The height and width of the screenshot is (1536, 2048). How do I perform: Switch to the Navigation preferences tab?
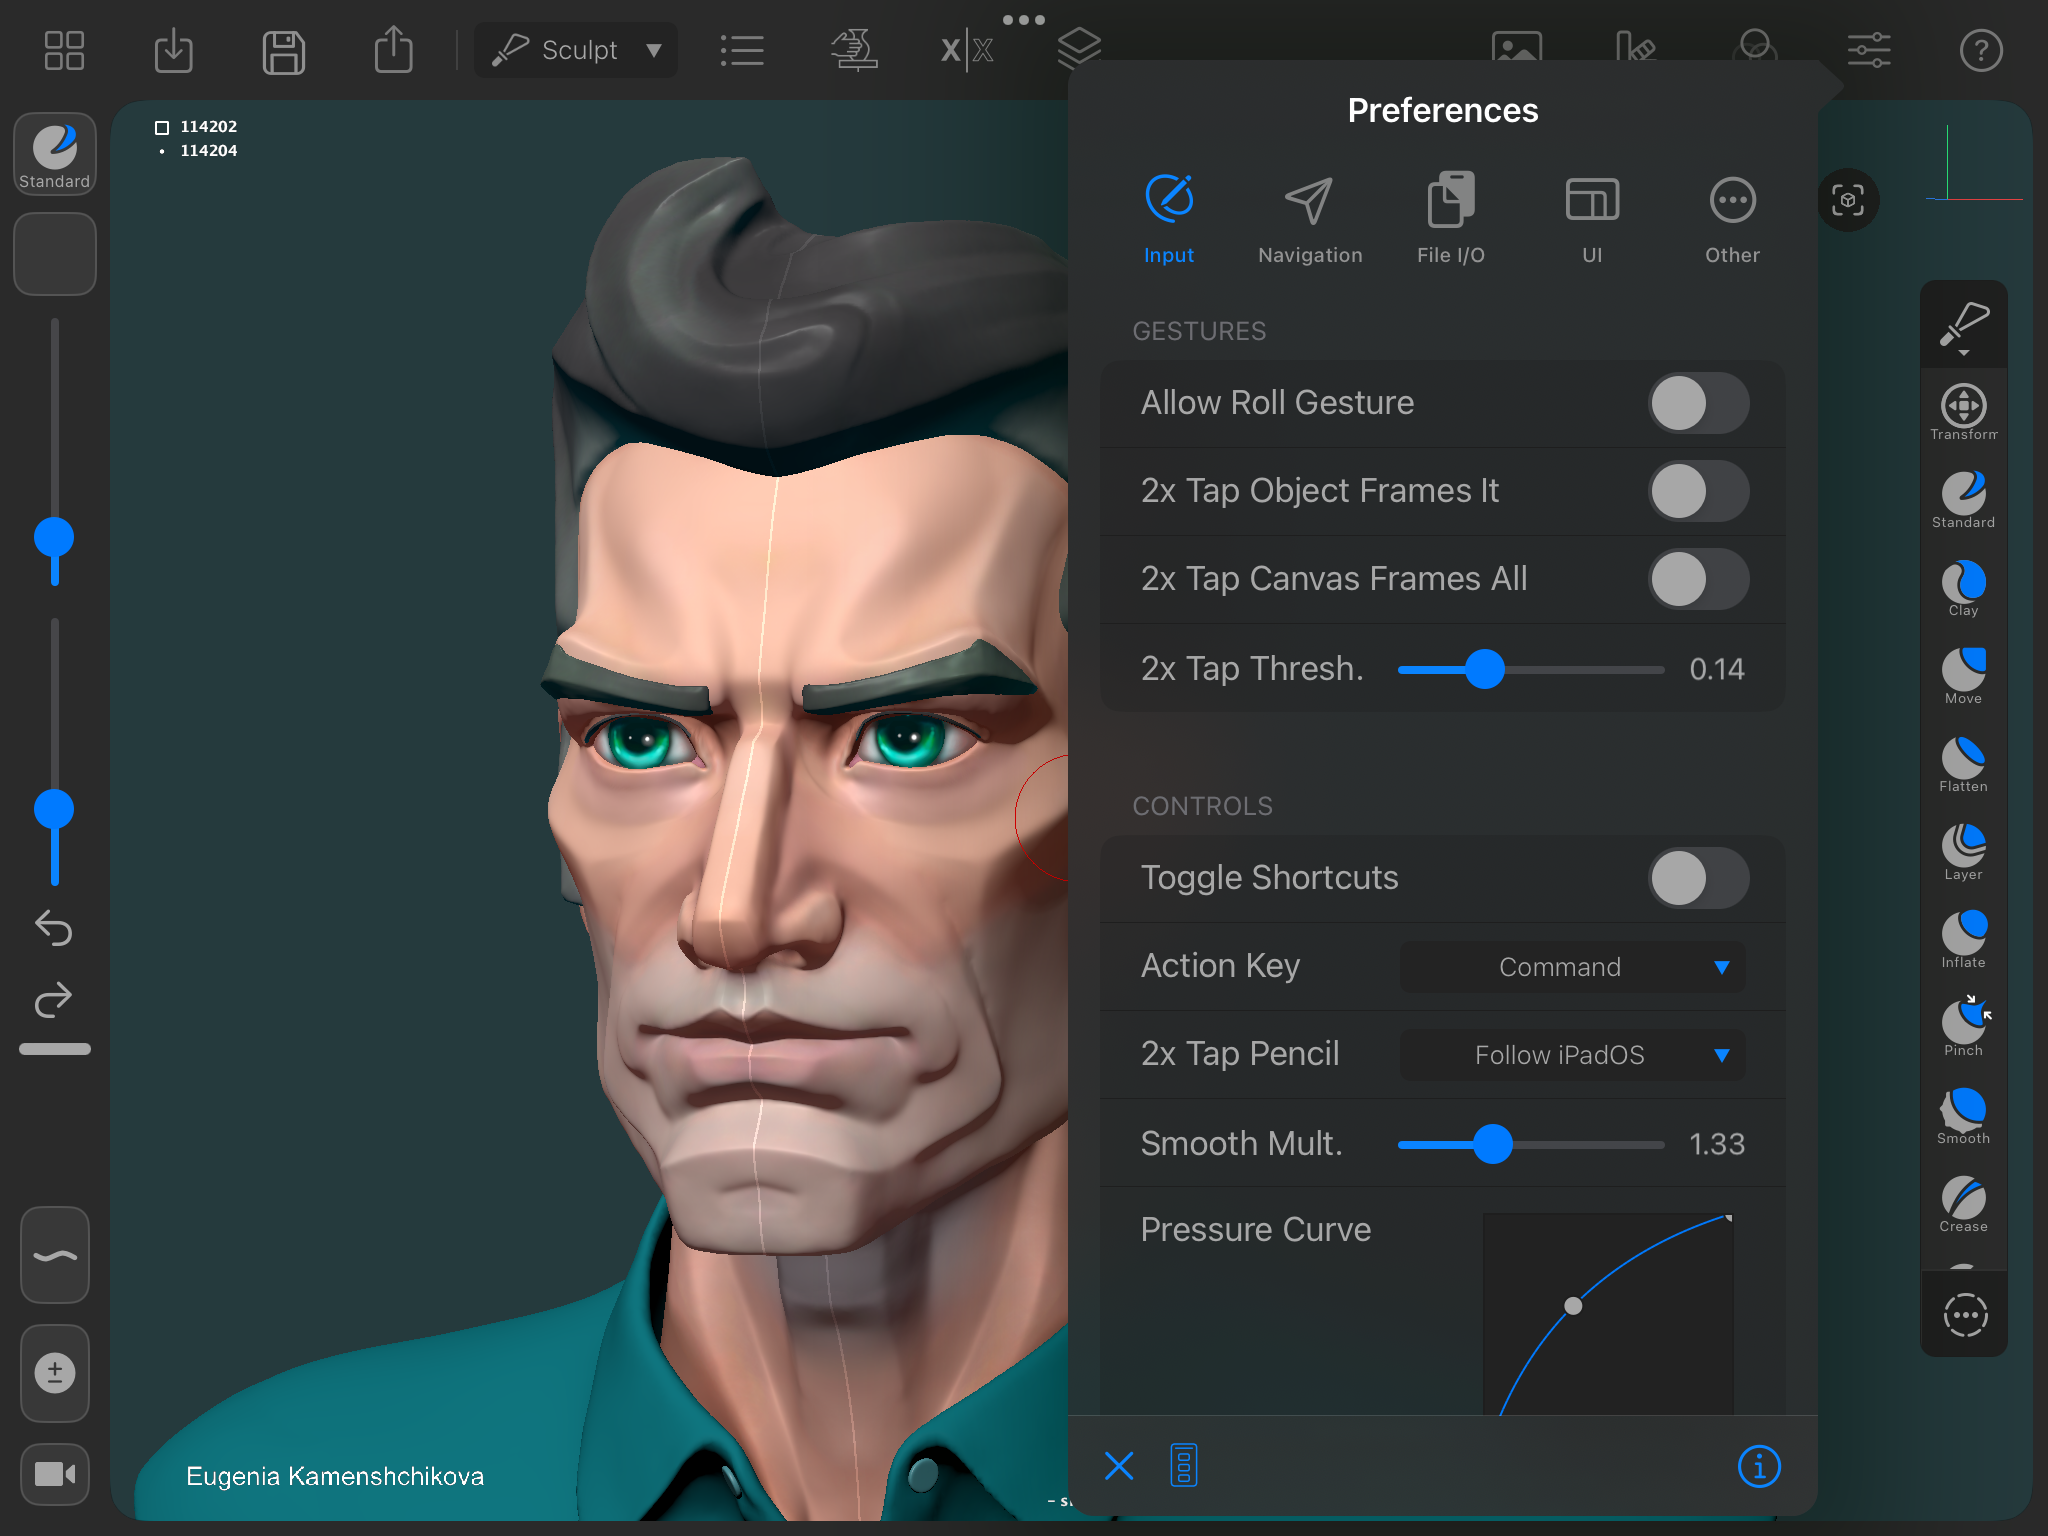[1310, 220]
